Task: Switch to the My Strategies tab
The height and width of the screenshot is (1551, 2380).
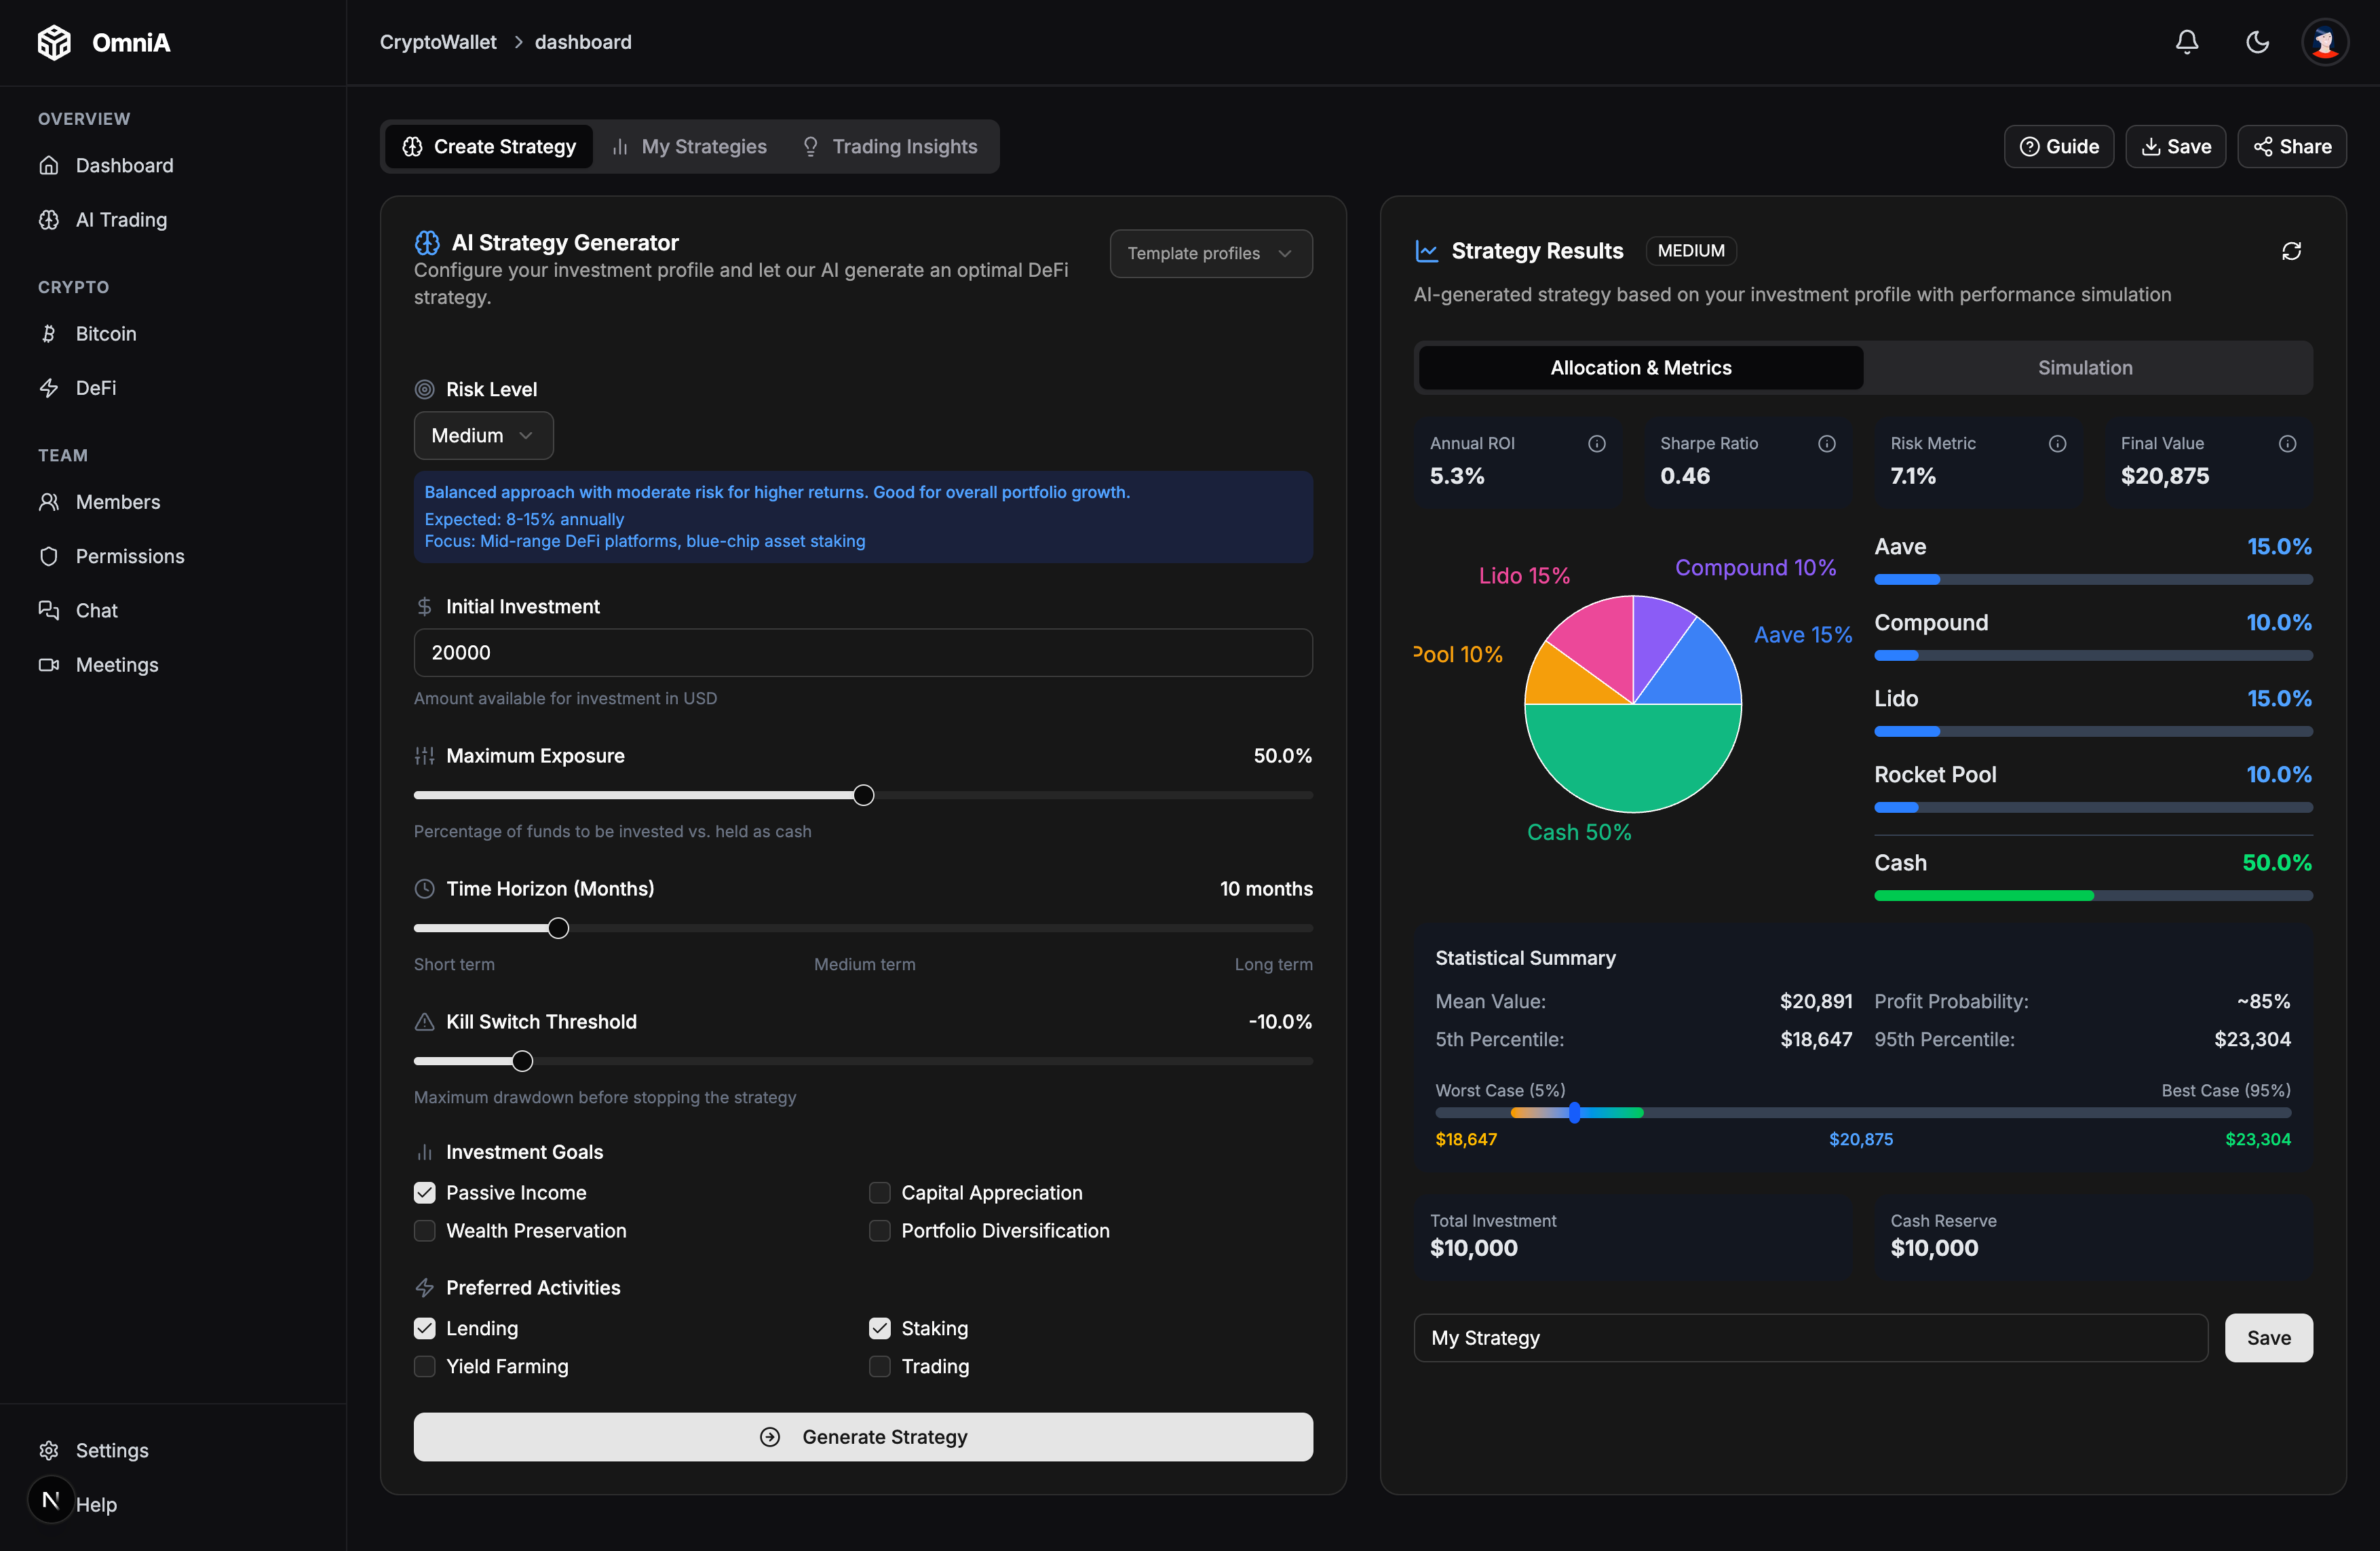Action: coord(690,146)
